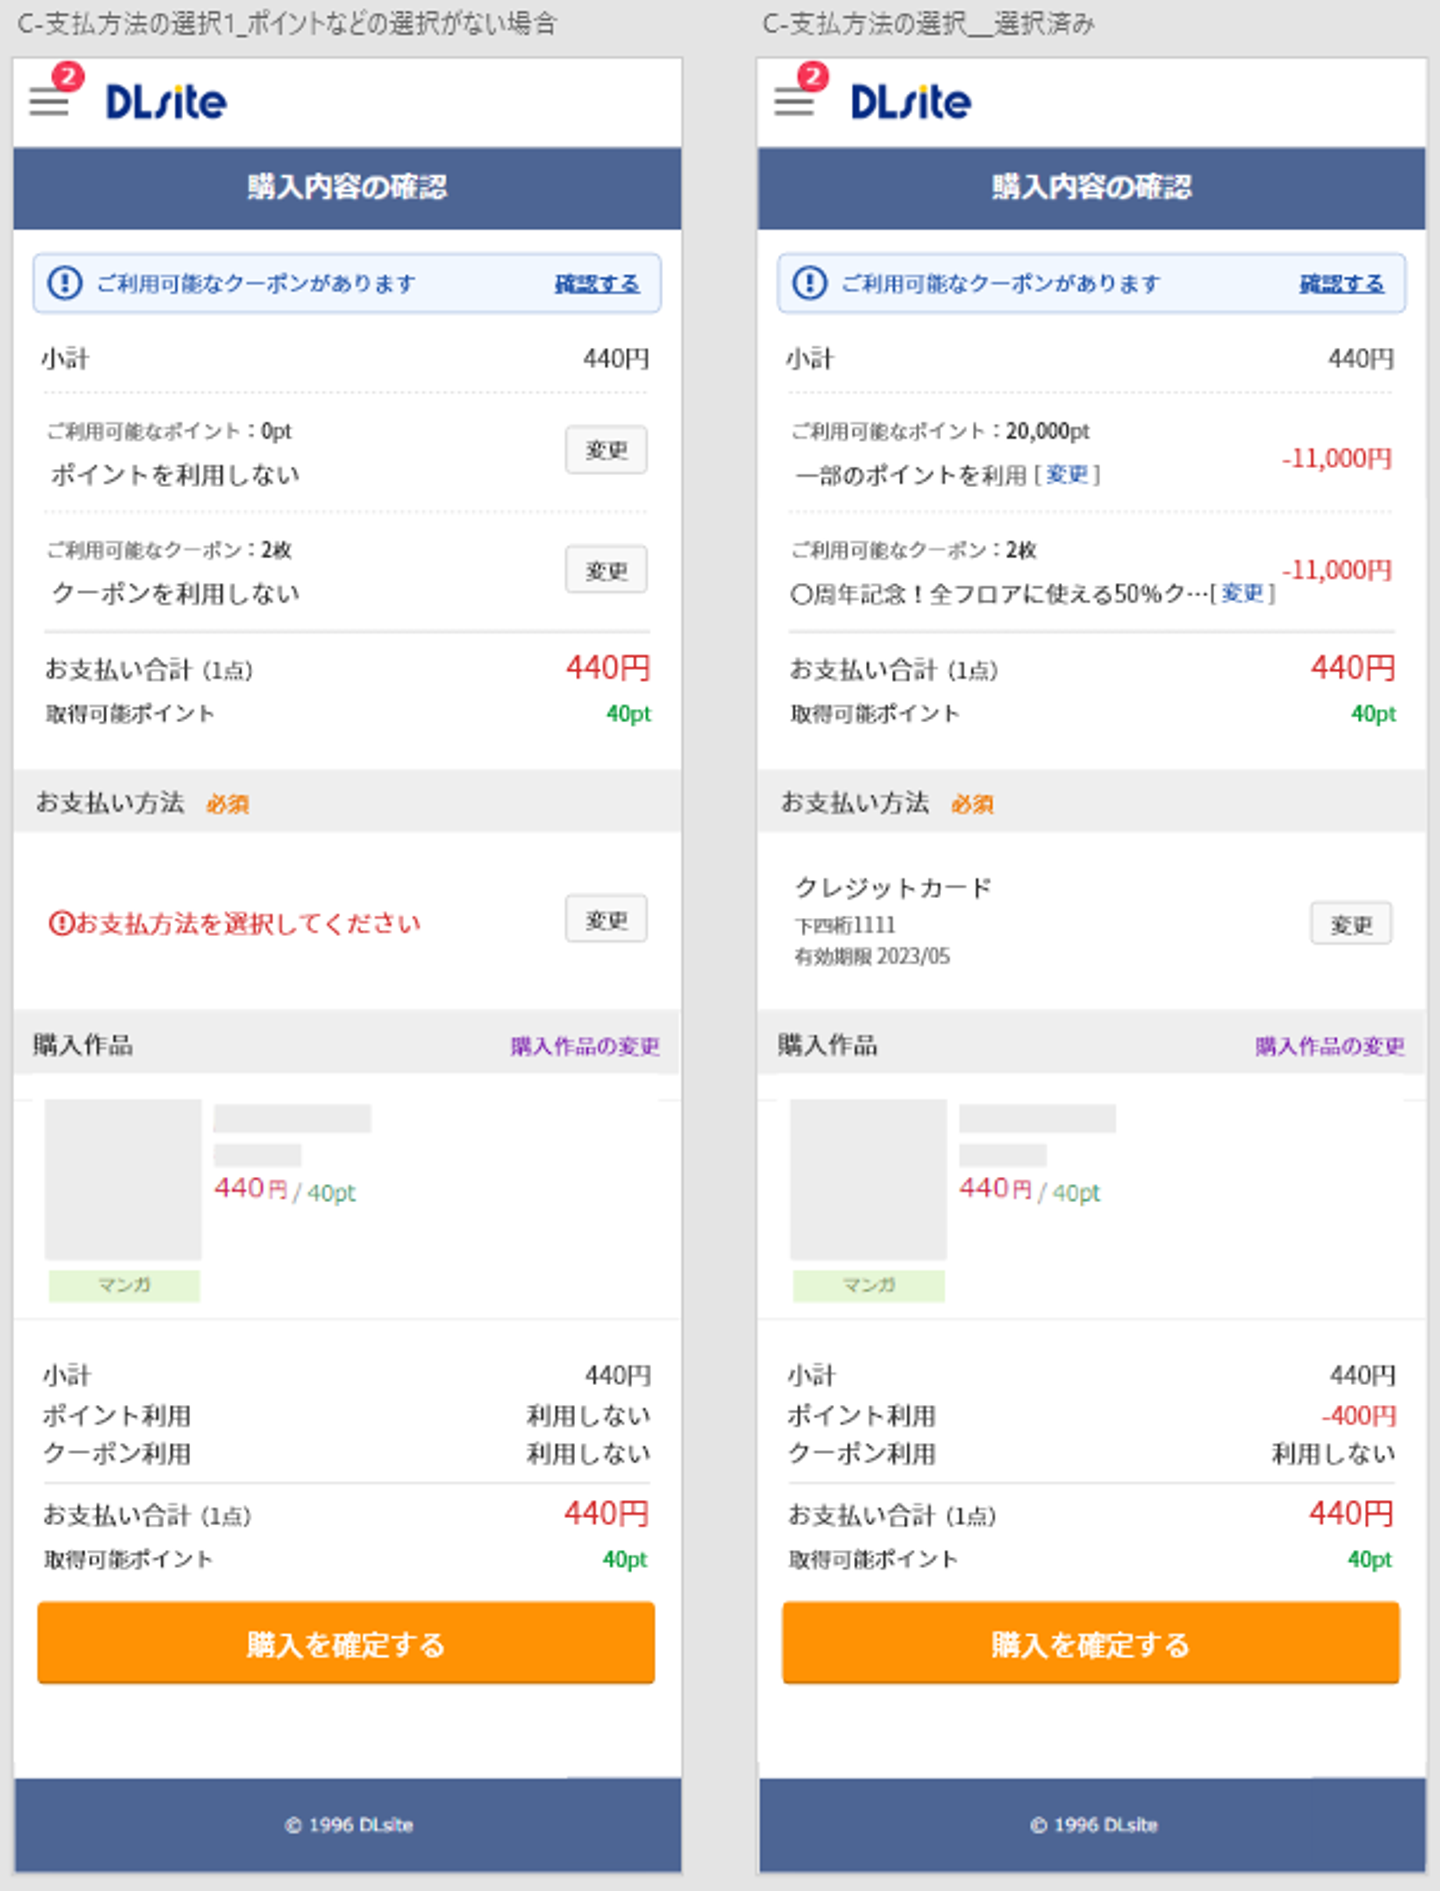The image size is (1440, 1891).
Task: Click coupon info icon in the right mockup
Action: pyautogui.click(x=809, y=283)
